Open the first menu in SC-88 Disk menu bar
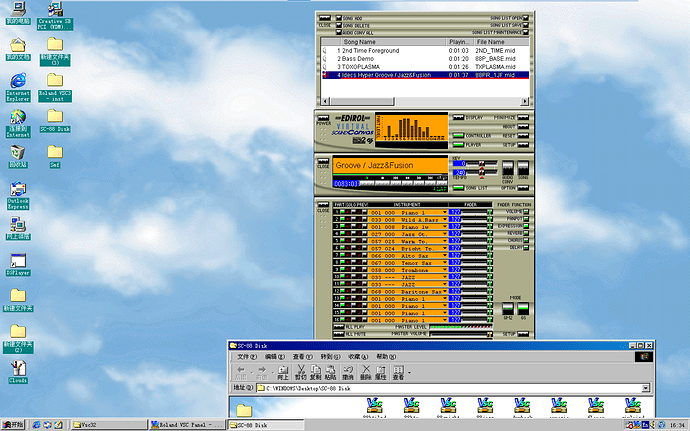Image resolution: width=690 pixels, height=431 pixels. click(247, 357)
